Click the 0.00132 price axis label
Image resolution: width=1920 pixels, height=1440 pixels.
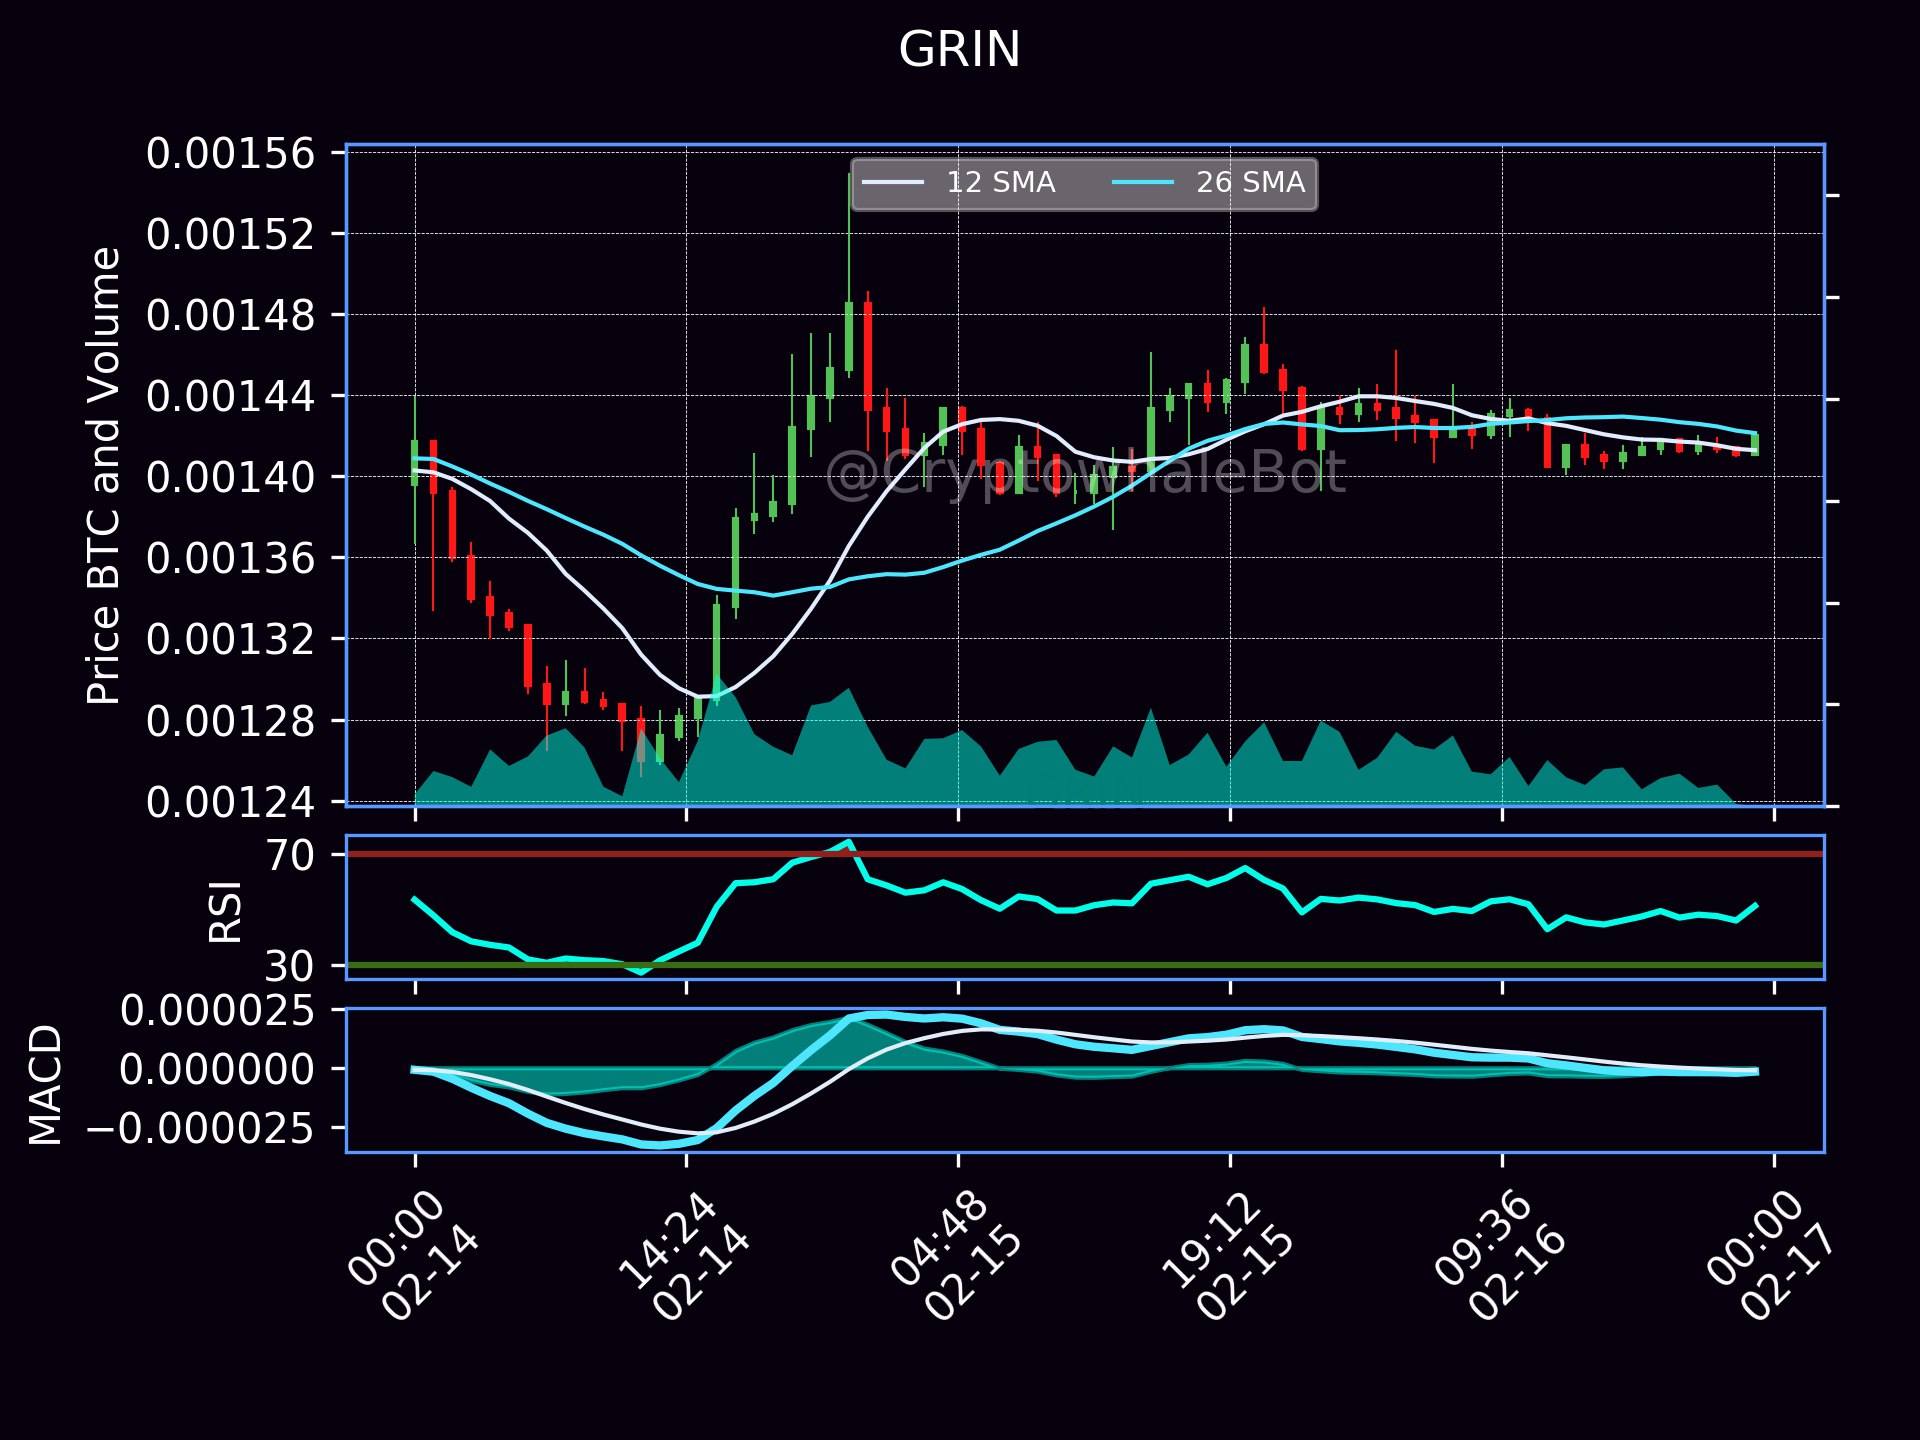[x=230, y=638]
